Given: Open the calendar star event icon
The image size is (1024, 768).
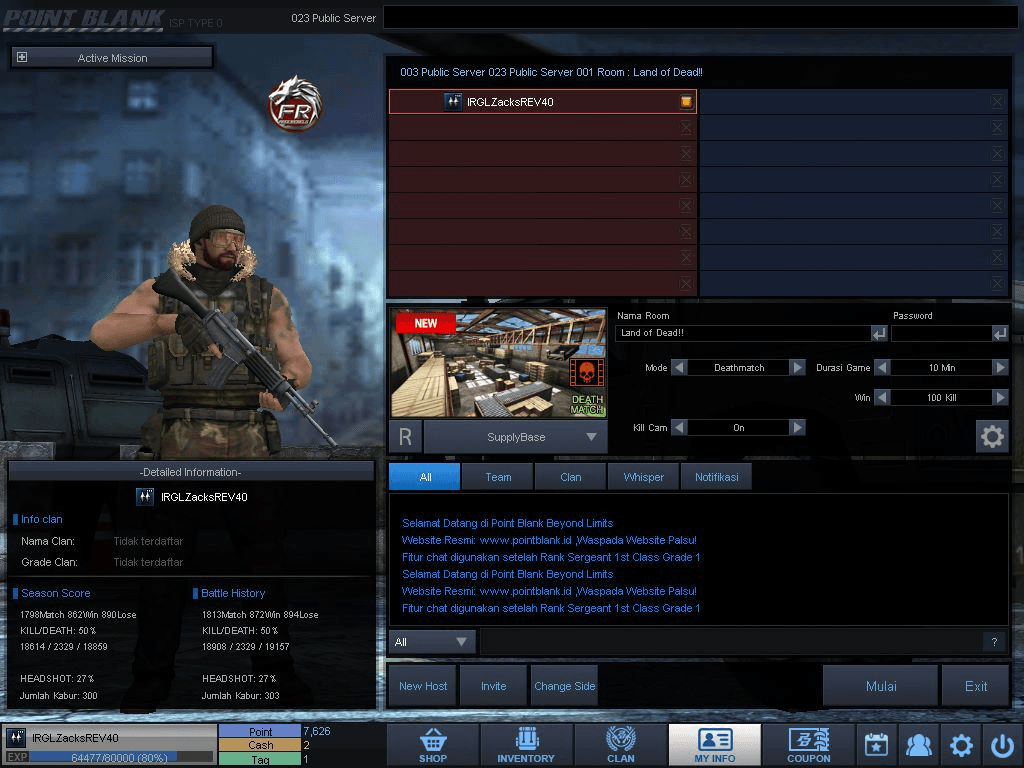Looking at the screenshot, I should pyautogui.click(x=876, y=744).
